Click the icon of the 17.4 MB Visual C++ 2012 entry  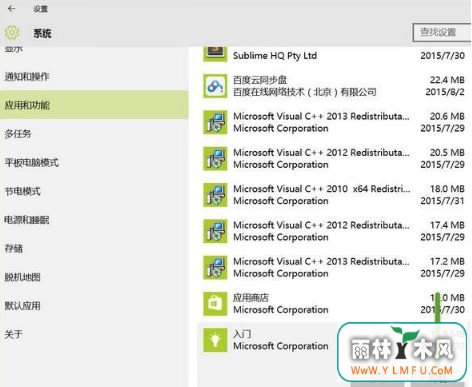point(215,231)
